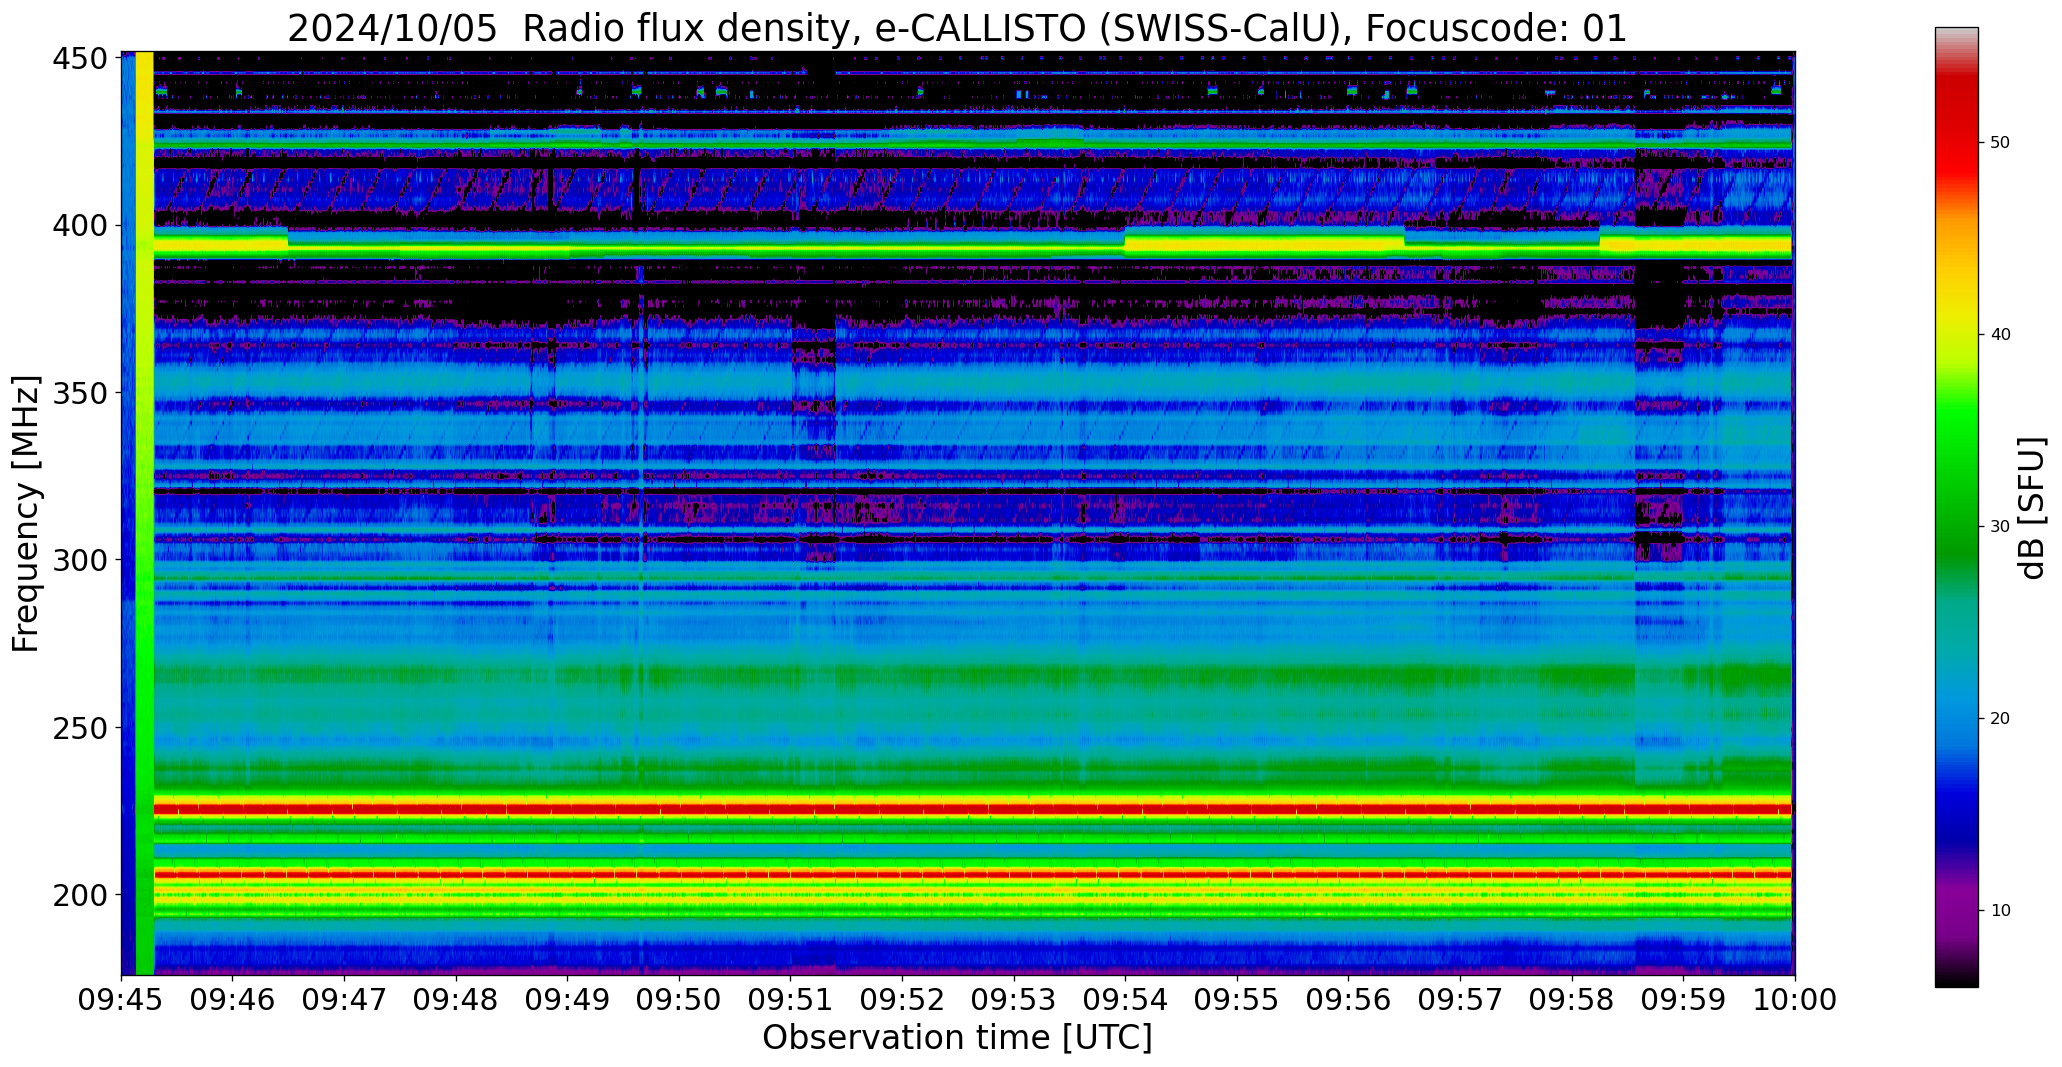Select the 09:45 time tick label
The height and width of the screenshot is (1067, 2062).
pos(122,1000)
